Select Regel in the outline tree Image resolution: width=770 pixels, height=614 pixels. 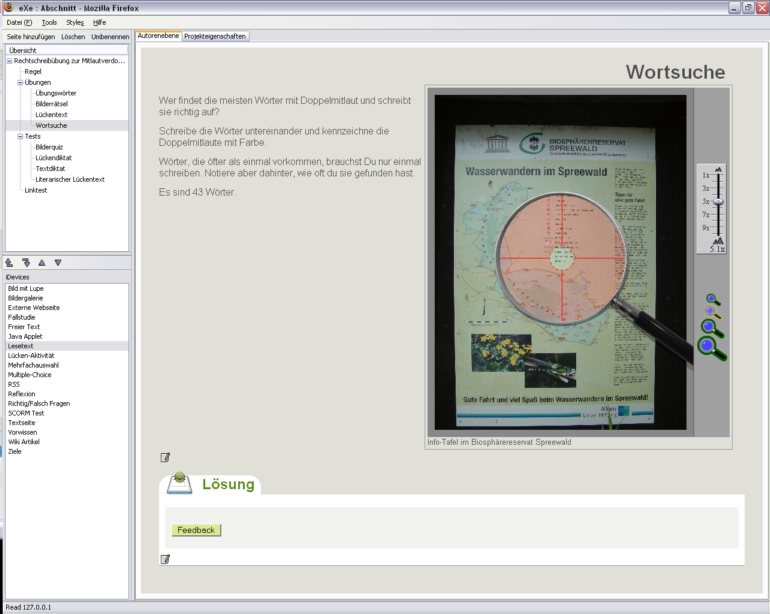coord(33,72)
